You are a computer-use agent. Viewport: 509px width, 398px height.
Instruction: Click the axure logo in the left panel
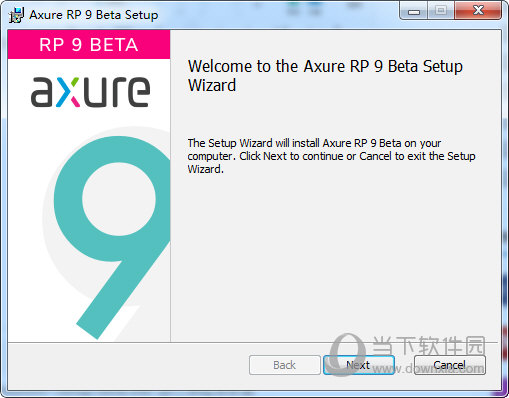click(90, 92)
